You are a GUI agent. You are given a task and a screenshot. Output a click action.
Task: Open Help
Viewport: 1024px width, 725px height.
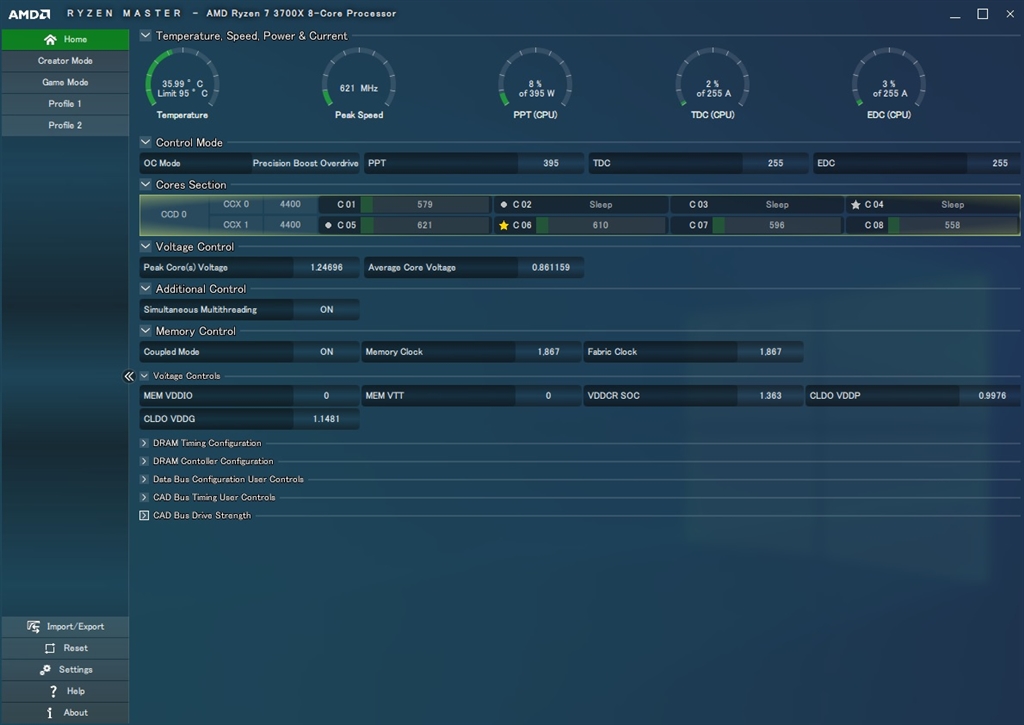[x=65, y=691]
